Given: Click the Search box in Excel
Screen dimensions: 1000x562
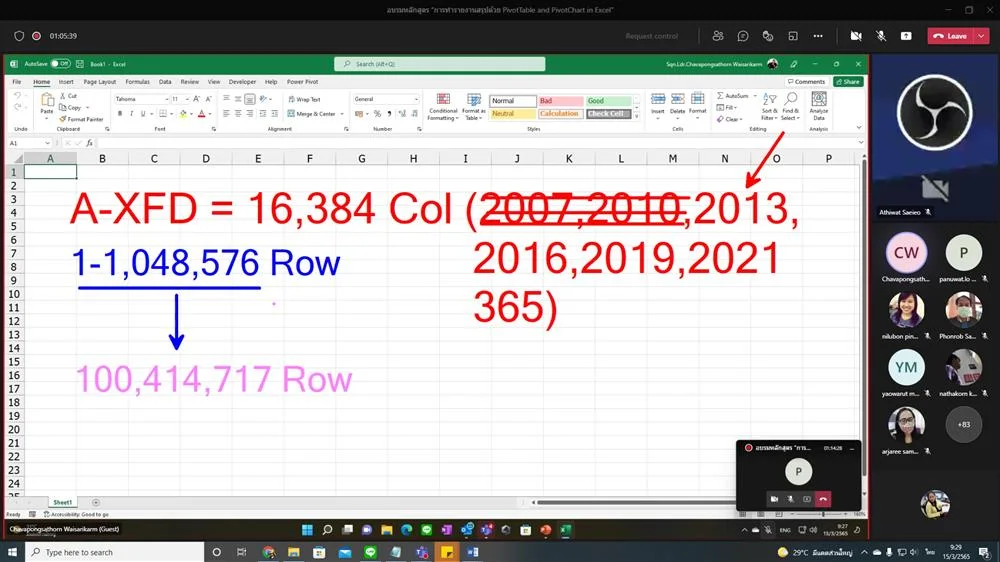Looking at the screenshot, I should [x=439, y=64].
